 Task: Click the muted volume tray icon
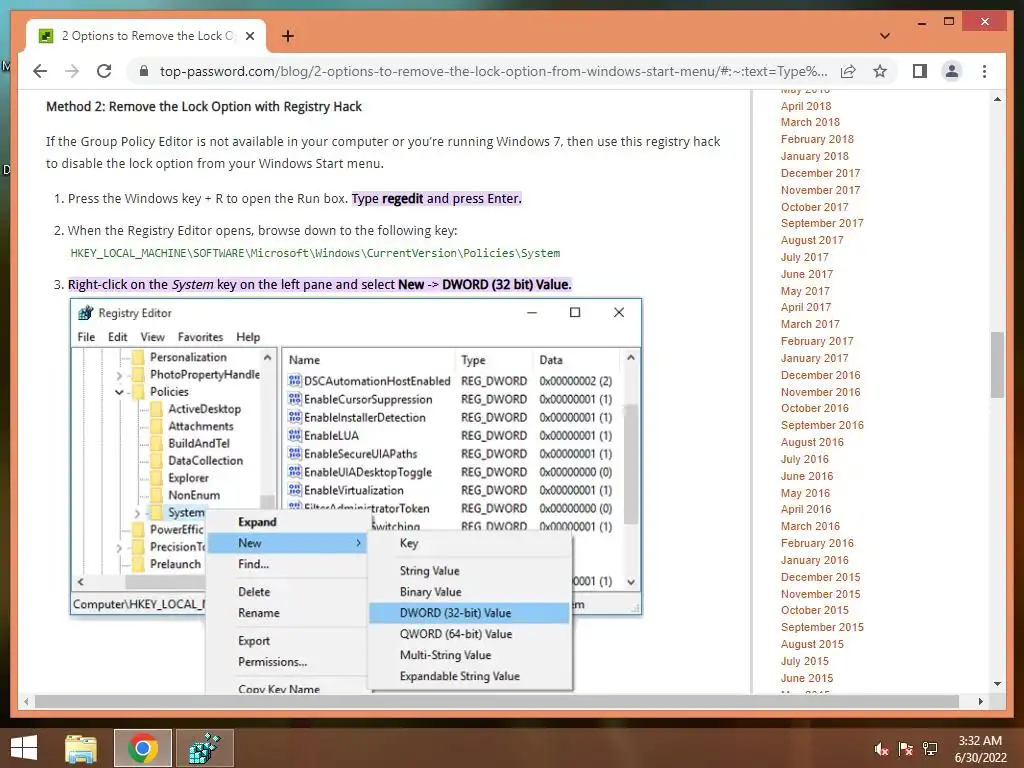[881, 749]
